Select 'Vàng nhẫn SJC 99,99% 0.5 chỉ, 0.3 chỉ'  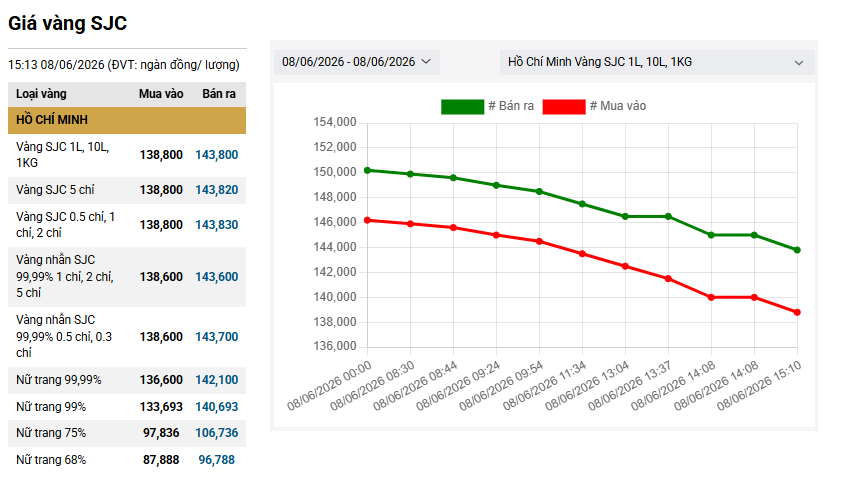[127, 337]
